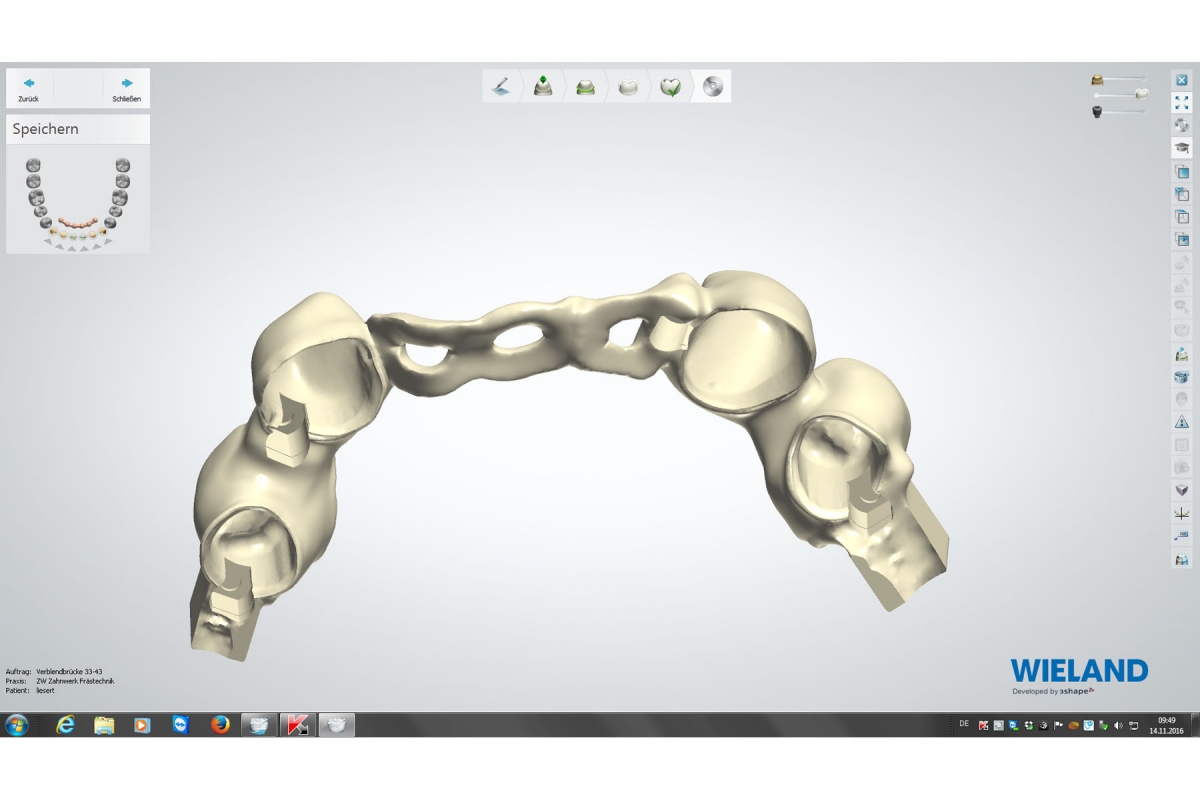This screenshot has width=1200, height=800.
Task: Click the measurement annotation tool icon
Action: pyautogui.click(x=1181, y=536)
